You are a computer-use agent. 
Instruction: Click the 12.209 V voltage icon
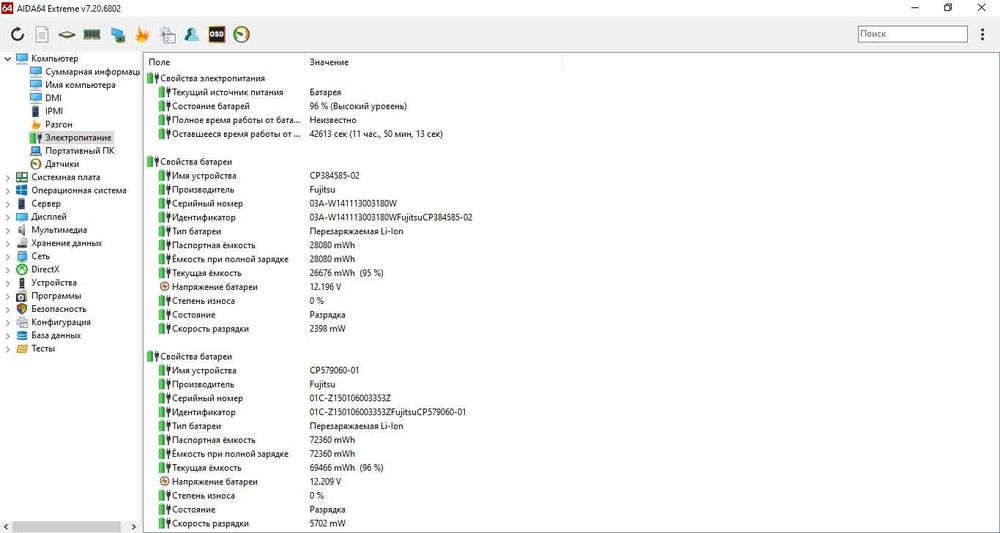[x=165, y=482]
